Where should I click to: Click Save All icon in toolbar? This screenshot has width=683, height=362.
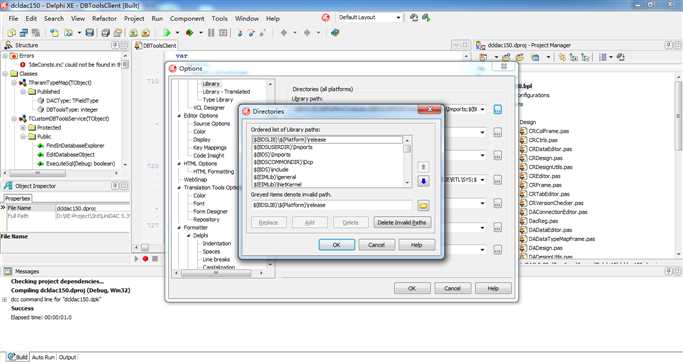coord(105,33)
